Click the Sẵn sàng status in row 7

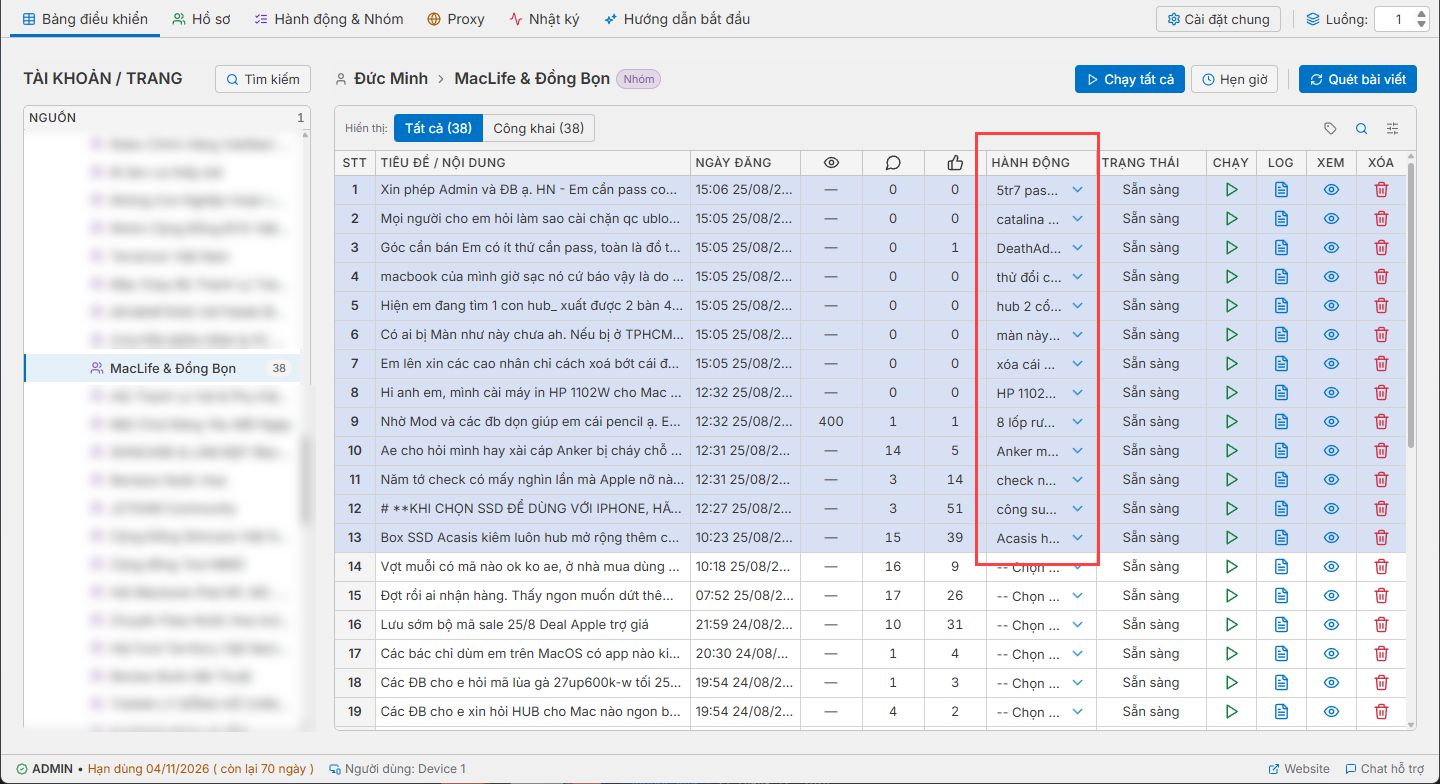point(1150,364)
